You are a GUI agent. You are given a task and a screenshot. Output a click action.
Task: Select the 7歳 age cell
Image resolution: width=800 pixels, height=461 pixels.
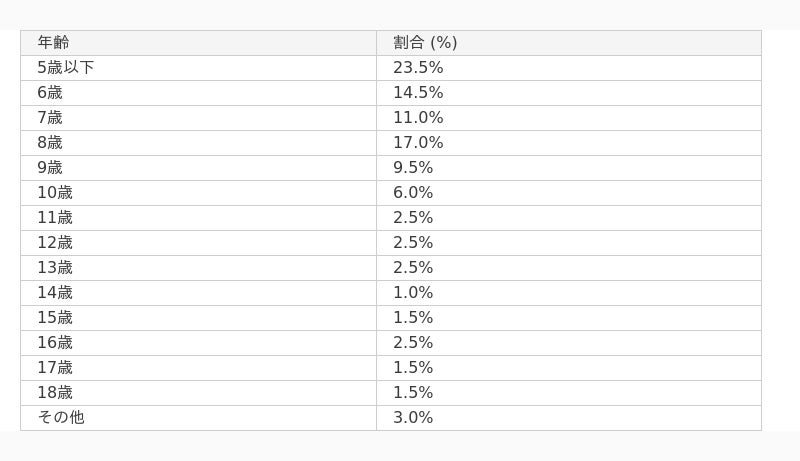tap(50, 118)
